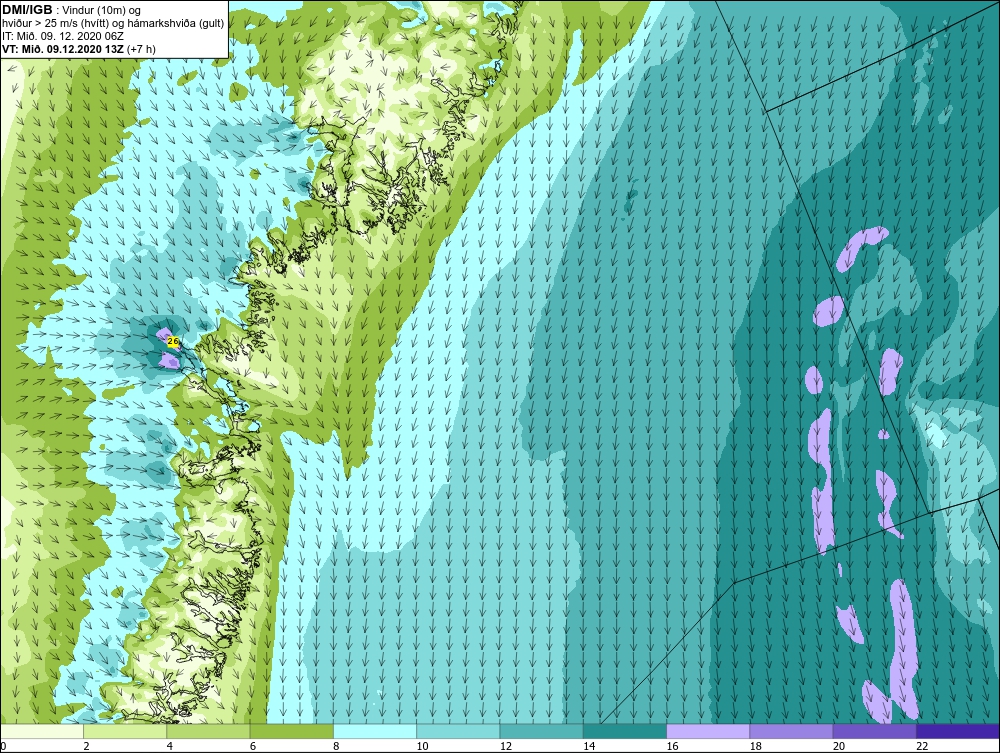
Task: Select the 4-6 m/s green legend swatch
Action: point(209,731)
